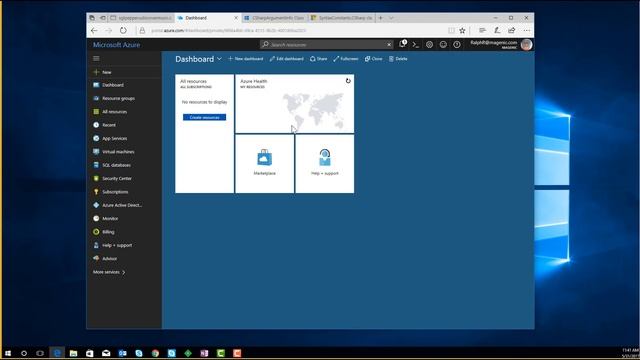The image size is (640, 360).
Task: Open portal settings gear
Action: [x=429, y=44]
